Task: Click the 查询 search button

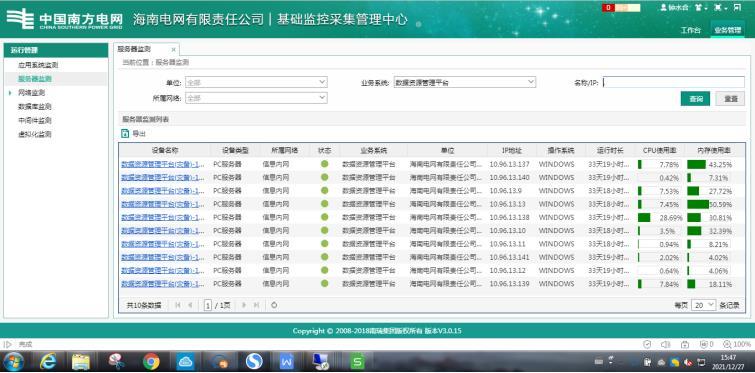Action: [x=695, y=99]
